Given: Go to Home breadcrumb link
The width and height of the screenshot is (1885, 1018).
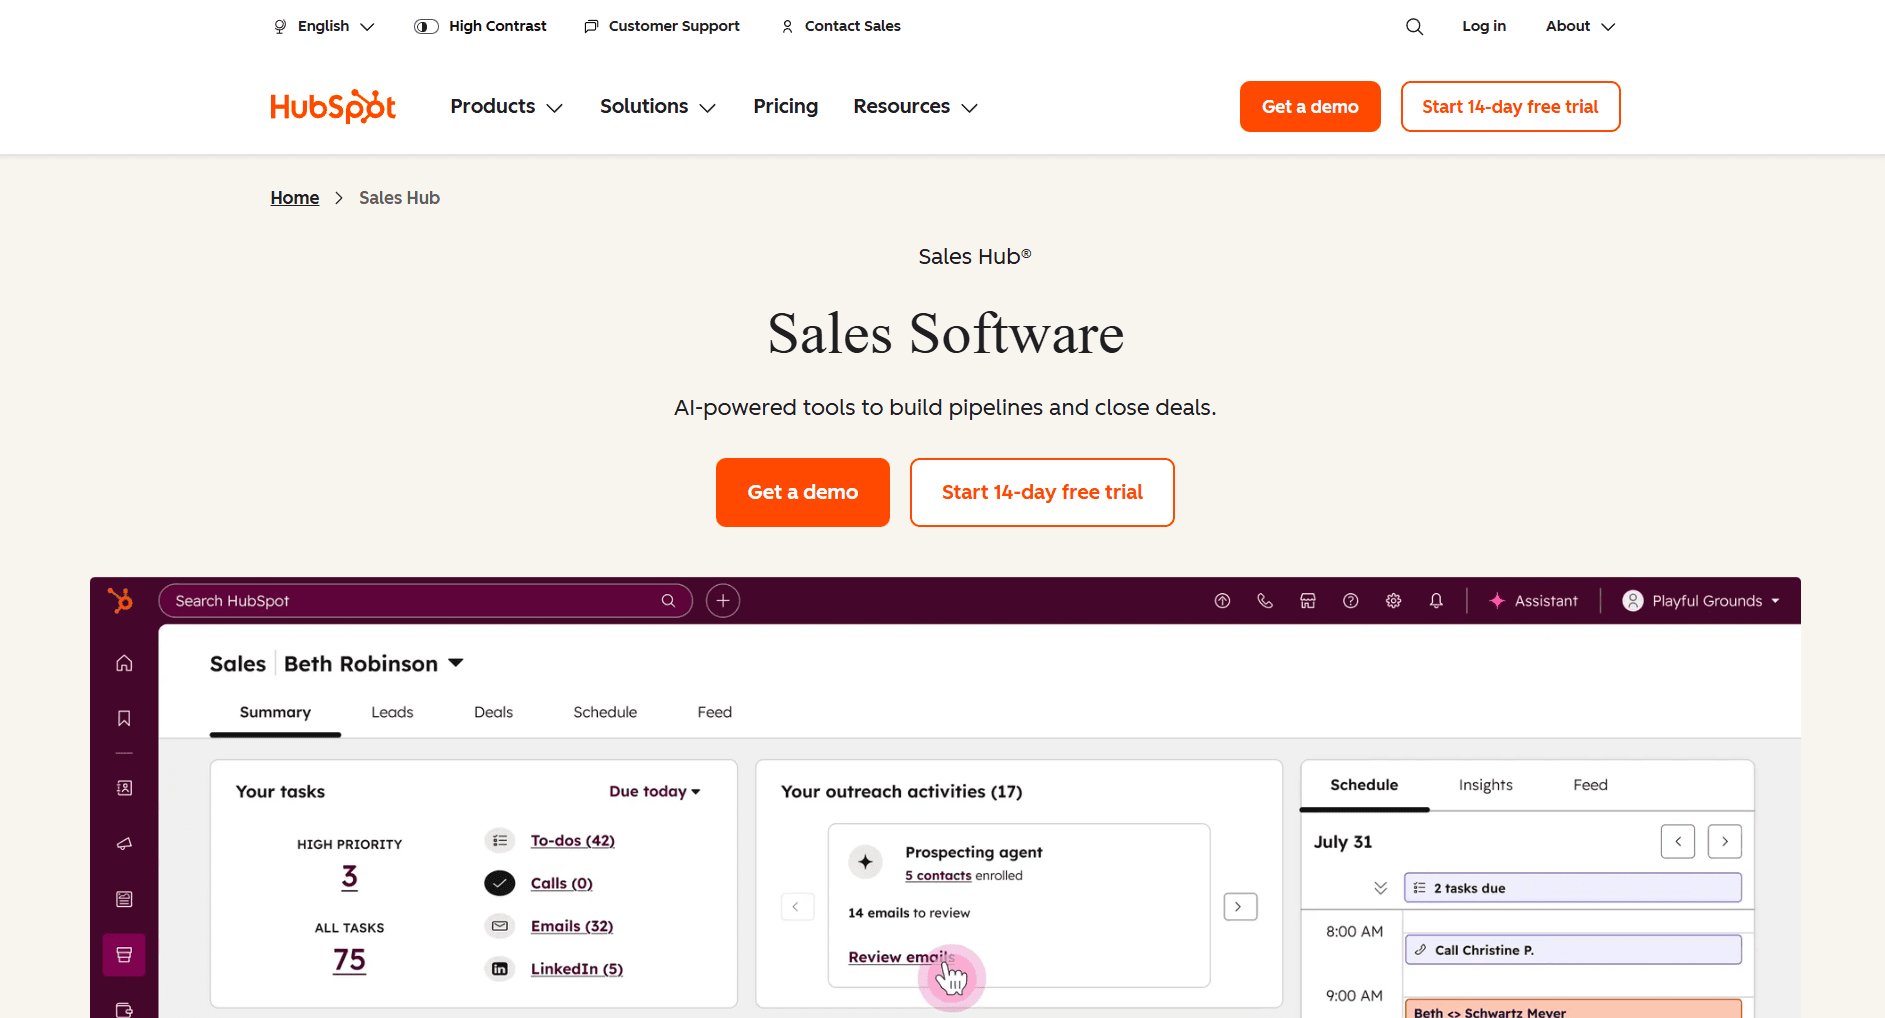Looking at the screenshot, I should click(x=295, y=198).
